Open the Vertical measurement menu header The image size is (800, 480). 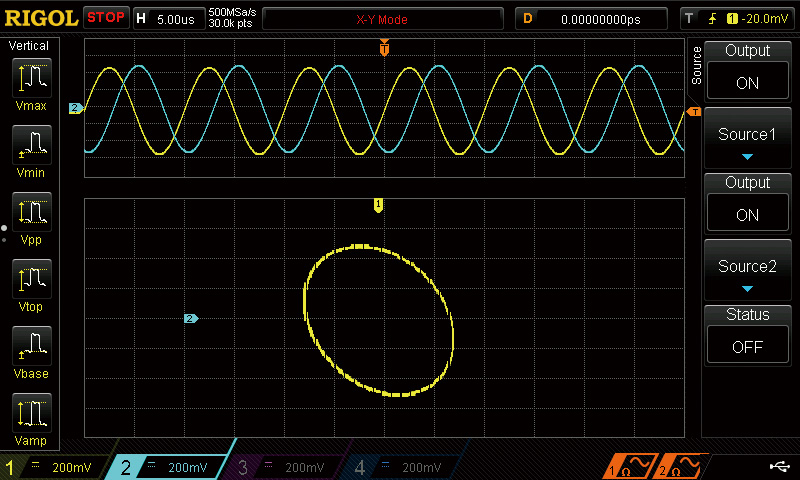[x=29, y=46]
